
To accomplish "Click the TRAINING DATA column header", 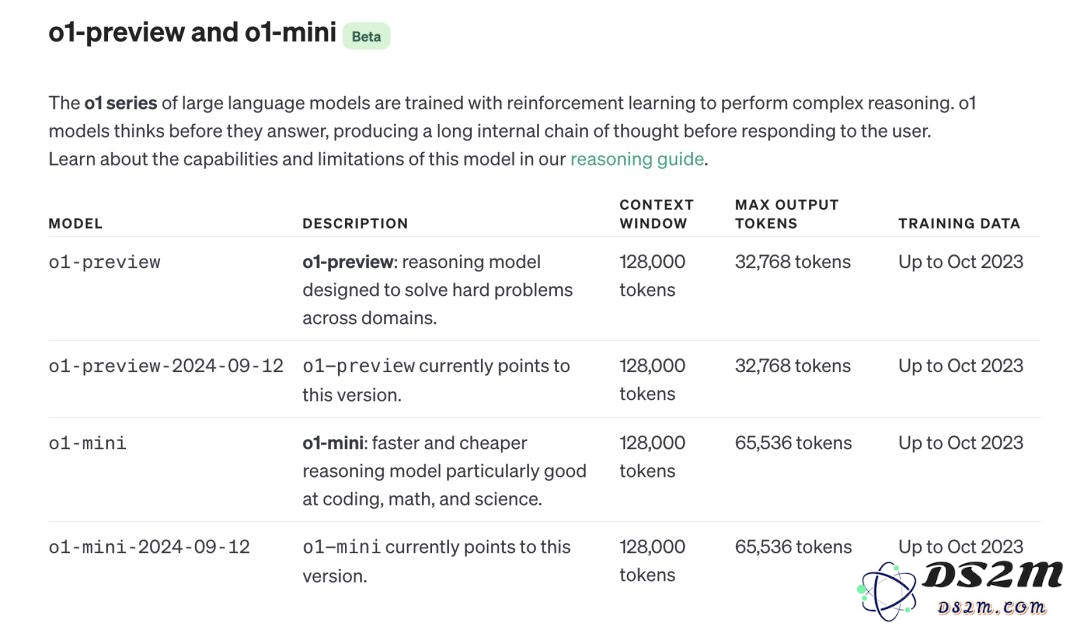I will pyautogui.click(x=959, y=223).
